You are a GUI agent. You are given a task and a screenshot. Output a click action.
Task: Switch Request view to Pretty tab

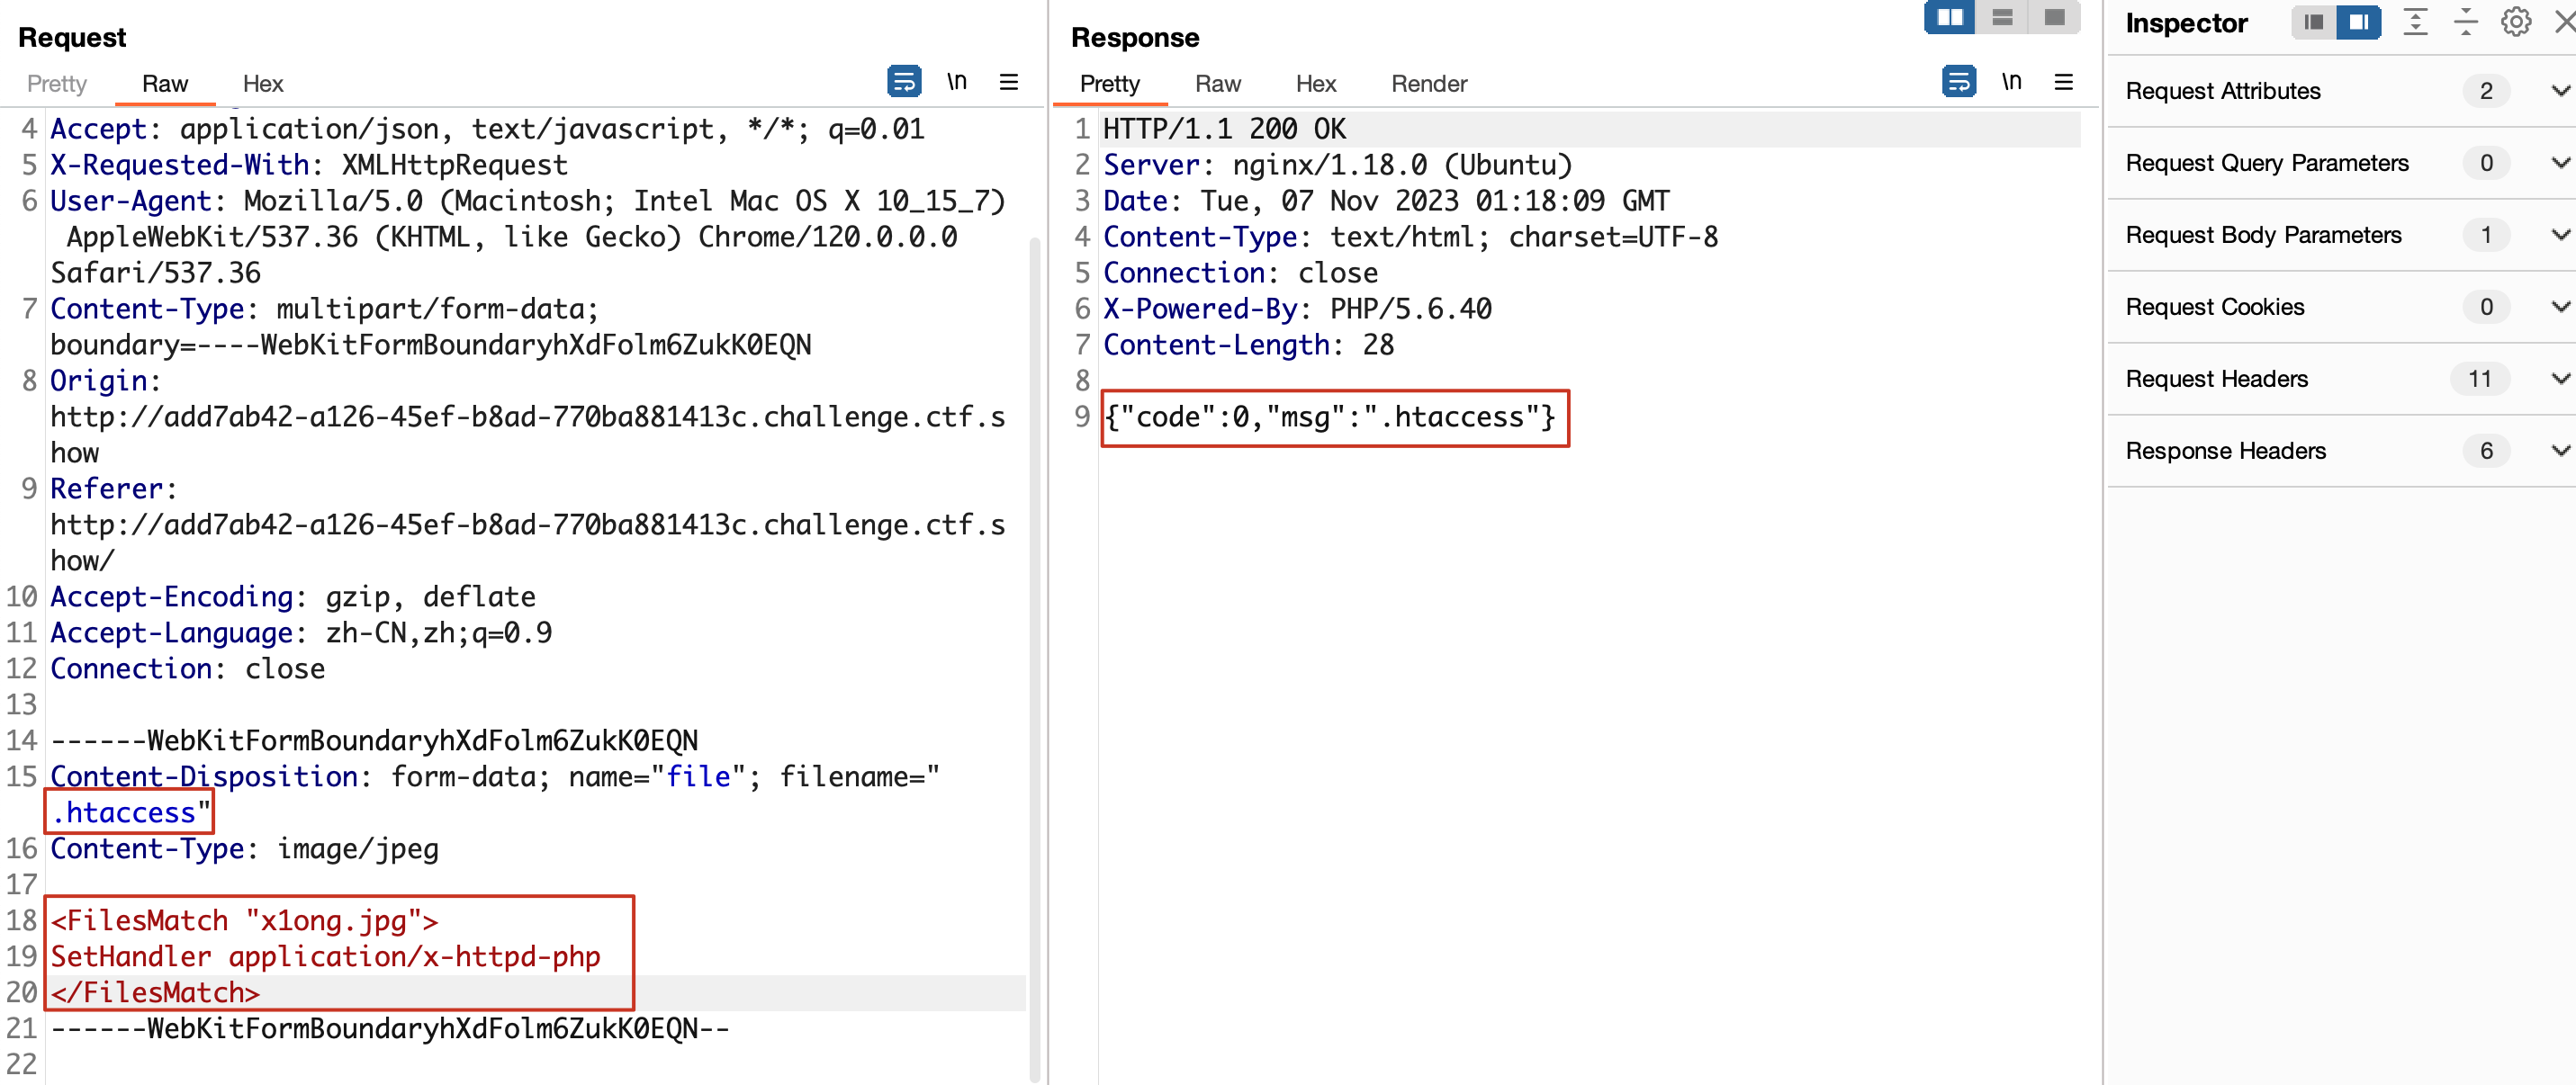click(57, 84)
